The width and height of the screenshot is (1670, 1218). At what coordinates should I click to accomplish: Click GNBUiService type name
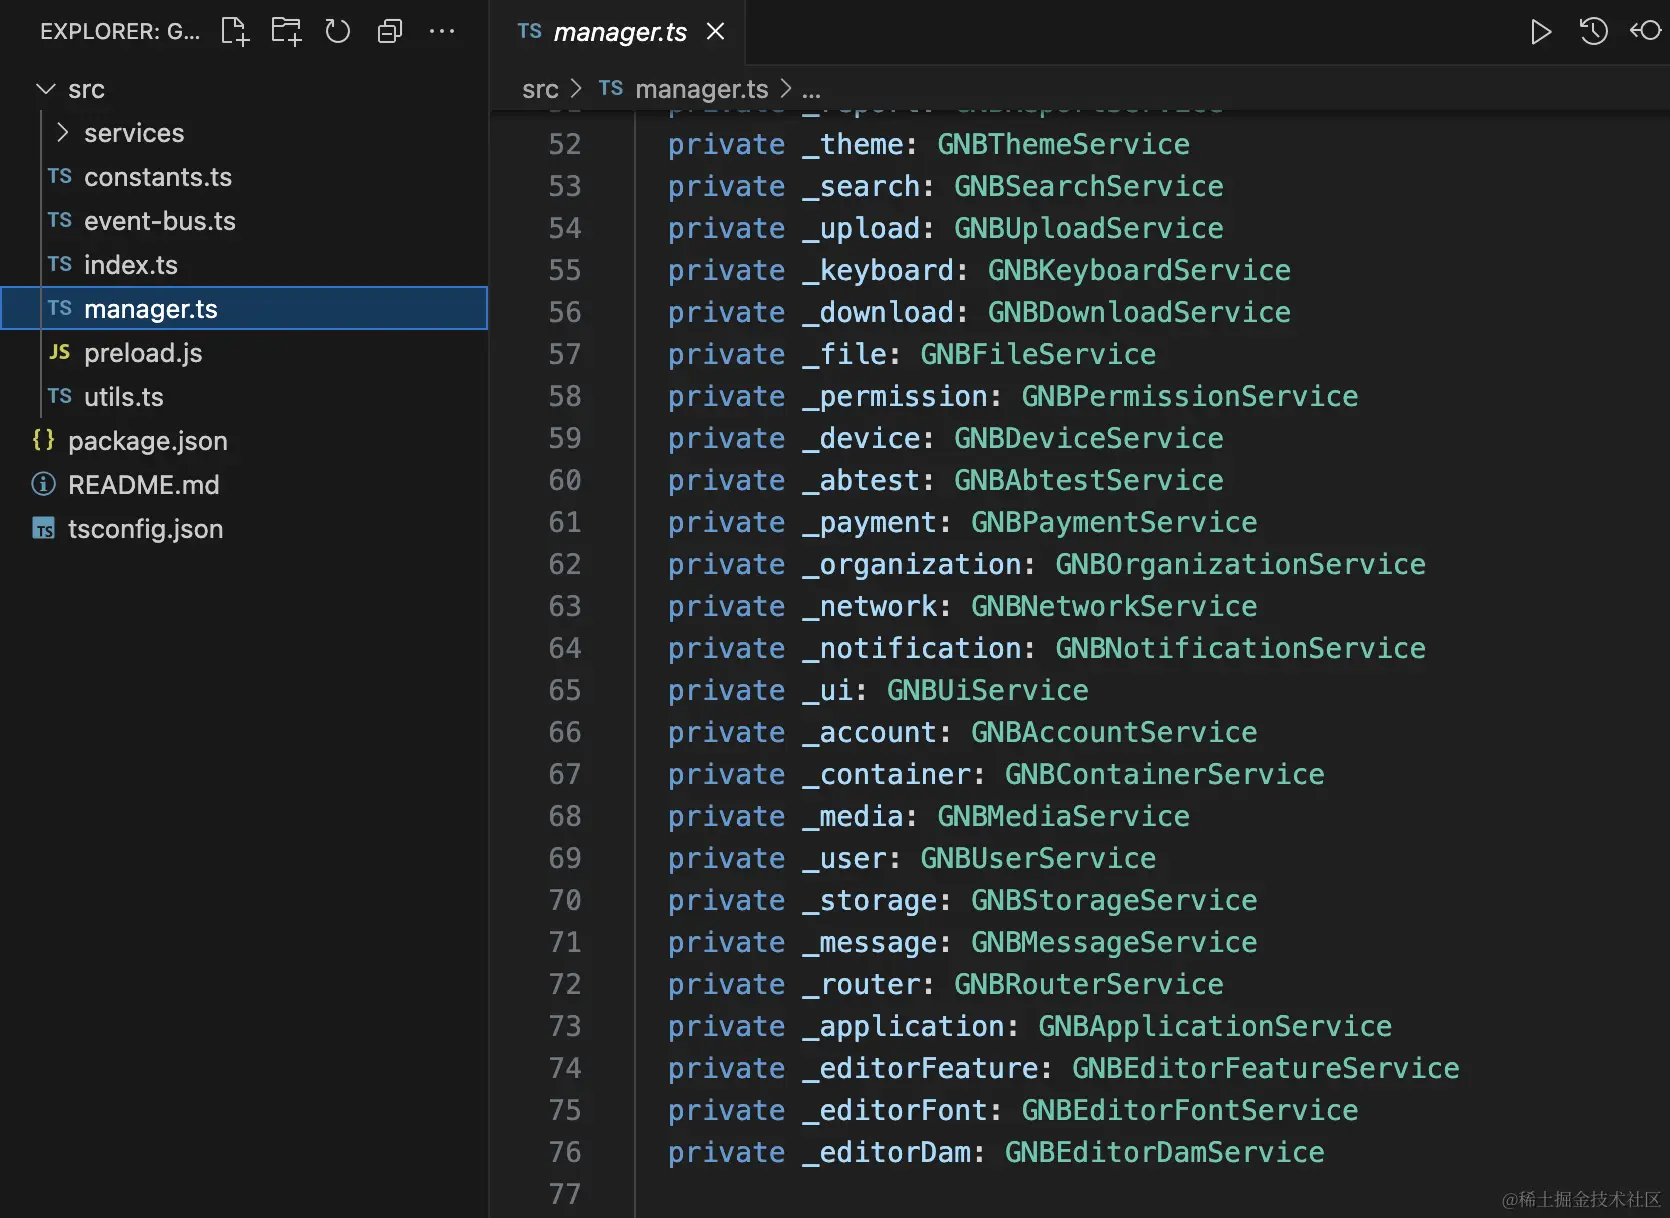987,690
